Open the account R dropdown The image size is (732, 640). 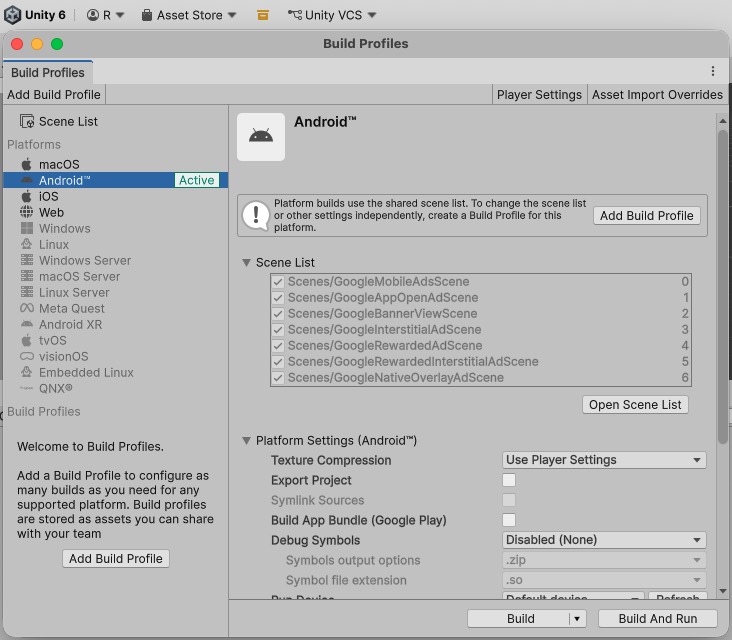coord(106,15)
